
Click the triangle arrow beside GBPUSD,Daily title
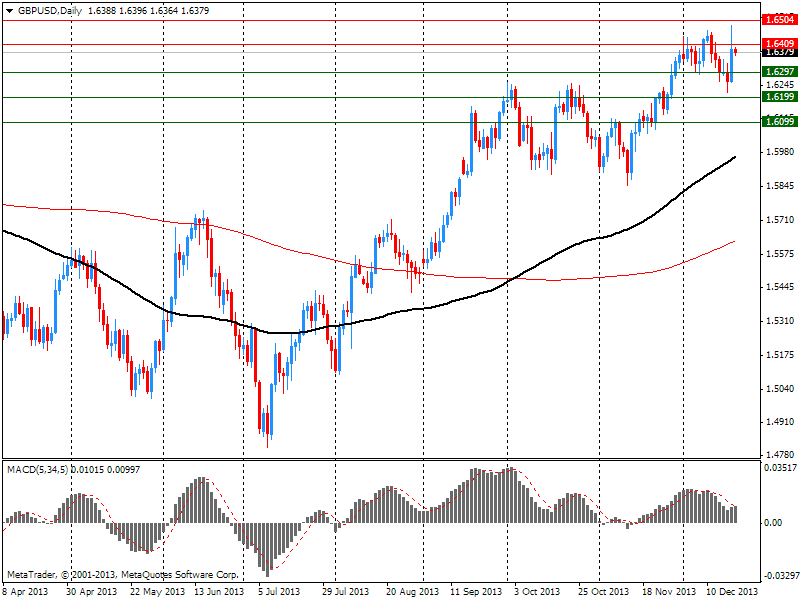click(10, 11)
